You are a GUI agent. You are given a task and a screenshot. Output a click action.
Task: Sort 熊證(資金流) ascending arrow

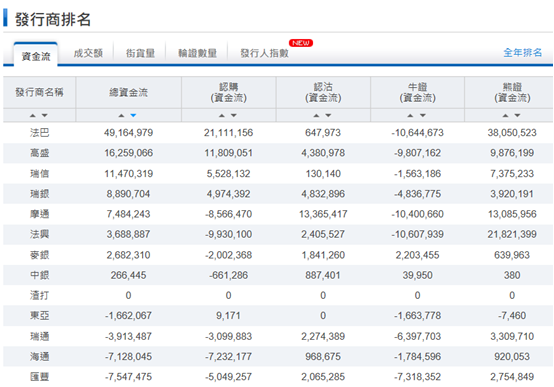click(506, 116)
